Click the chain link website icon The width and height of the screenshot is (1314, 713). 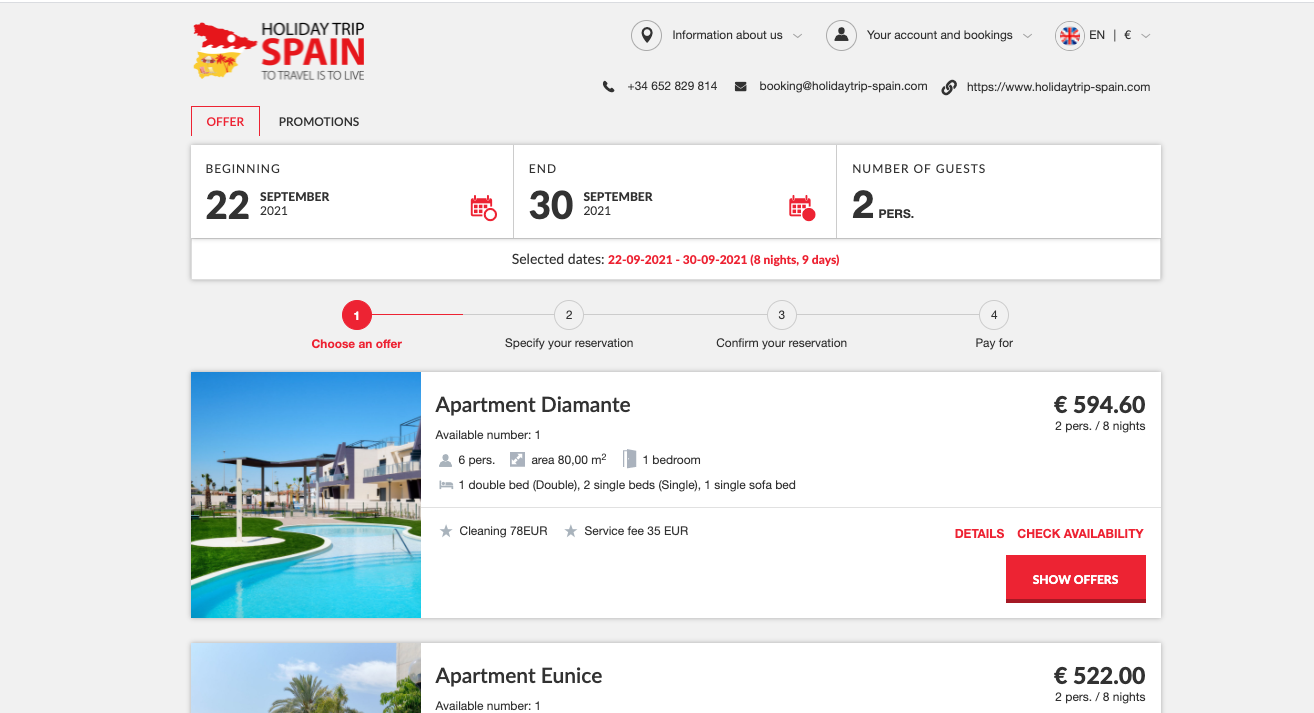pyautogui.click(x=949, y=87)
